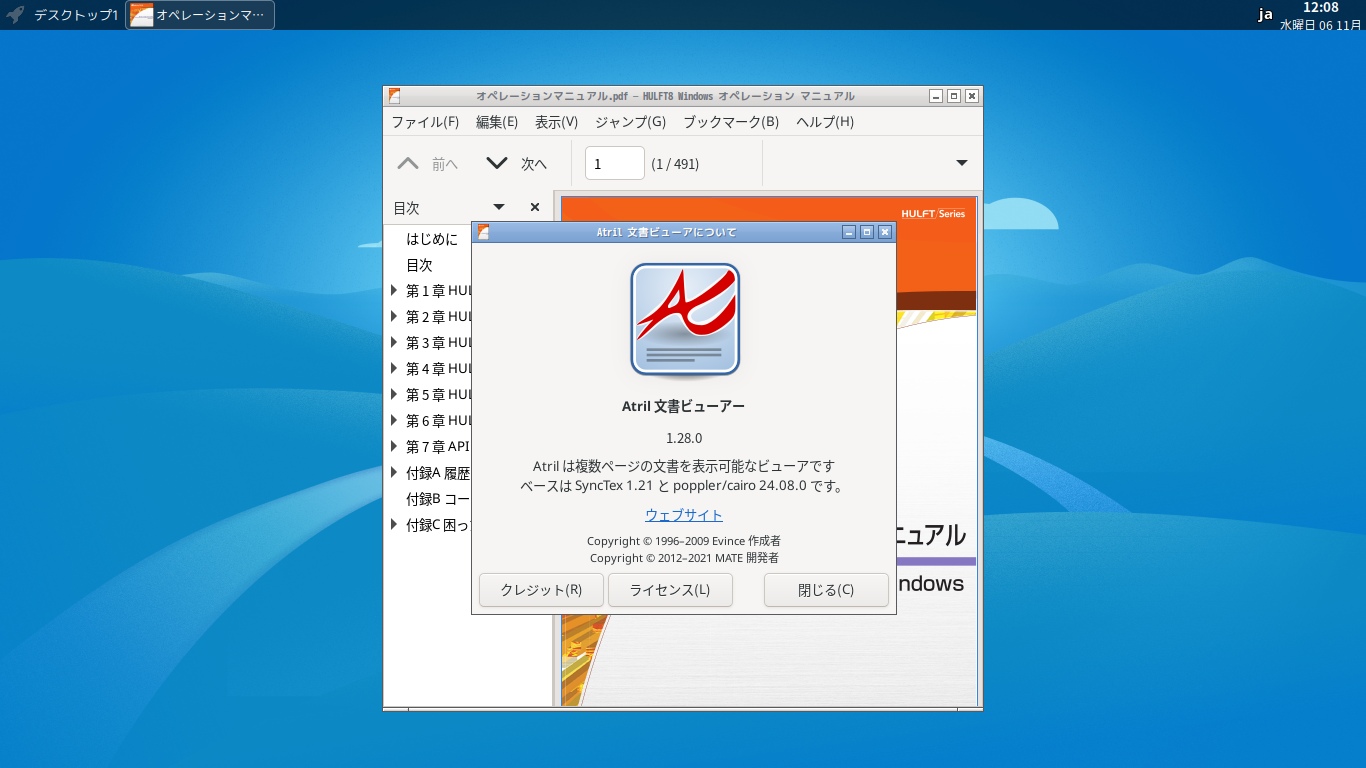Click the オペレーションマ… taskbar button

point(200,15)
